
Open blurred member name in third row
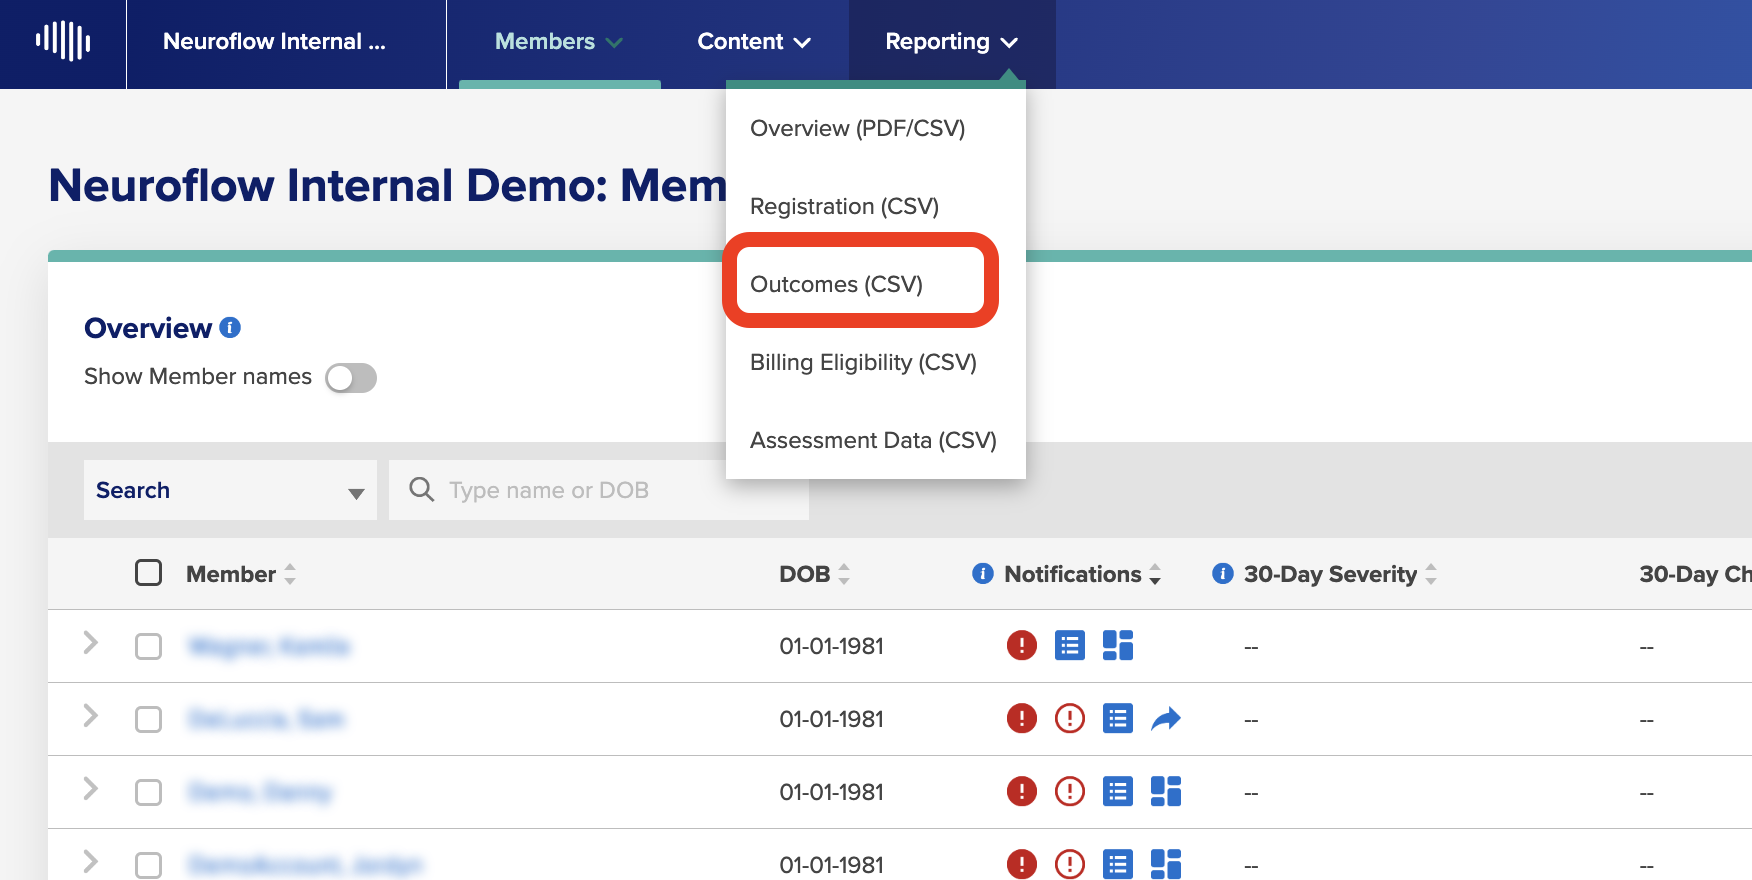point(260,792)
